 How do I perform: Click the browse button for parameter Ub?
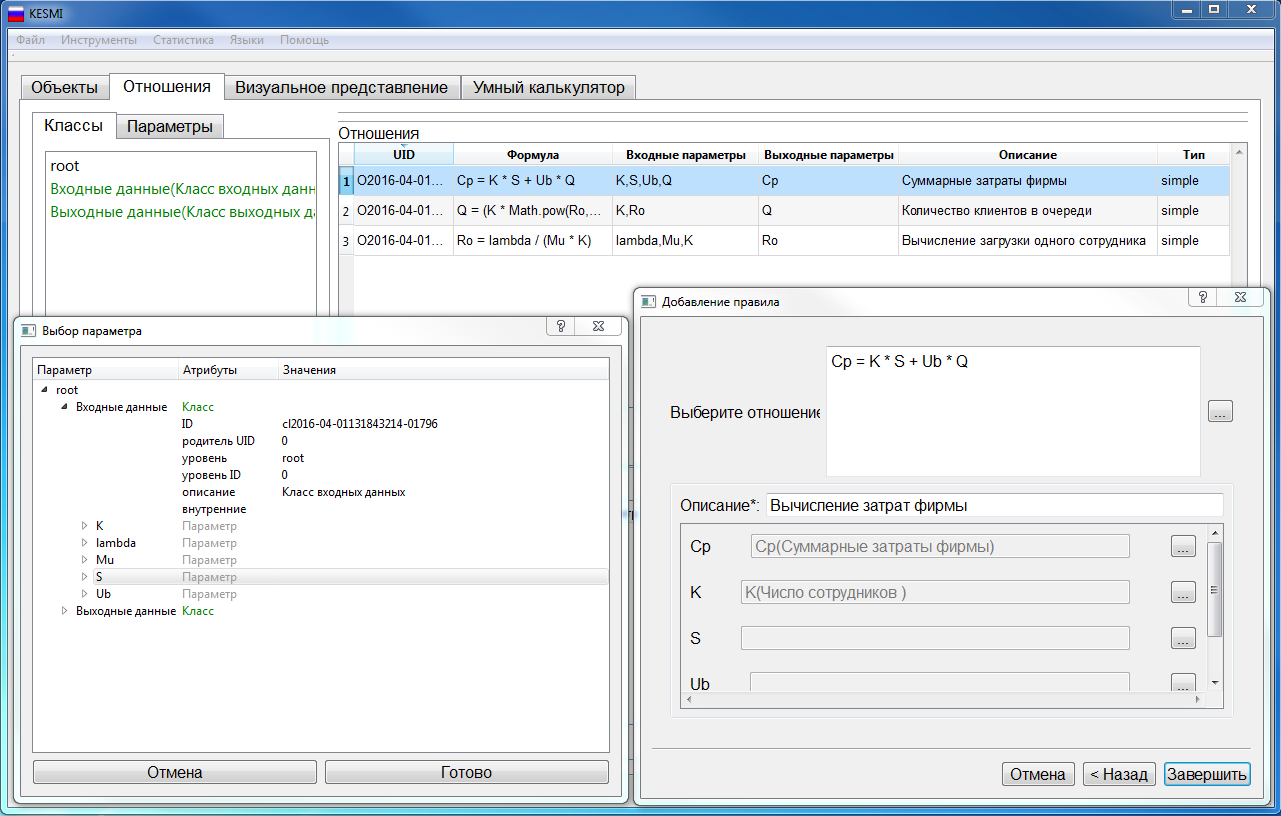[x=1183, y=683]
